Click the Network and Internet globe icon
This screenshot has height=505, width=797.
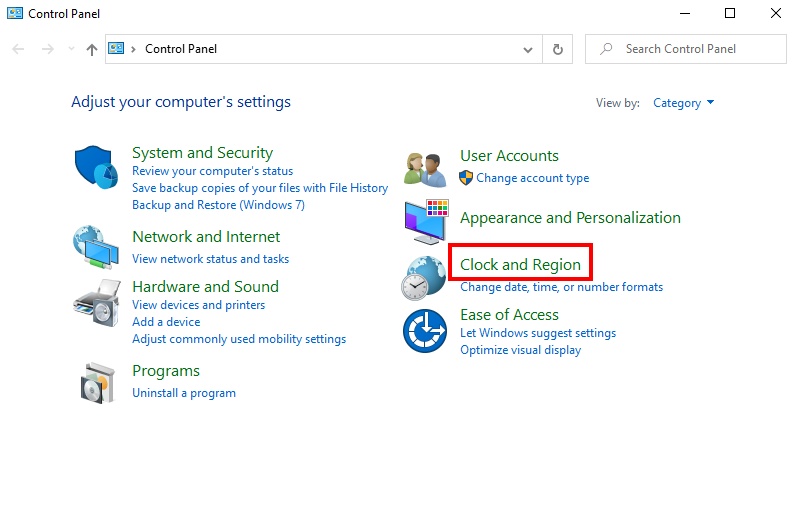click(96, 247)
